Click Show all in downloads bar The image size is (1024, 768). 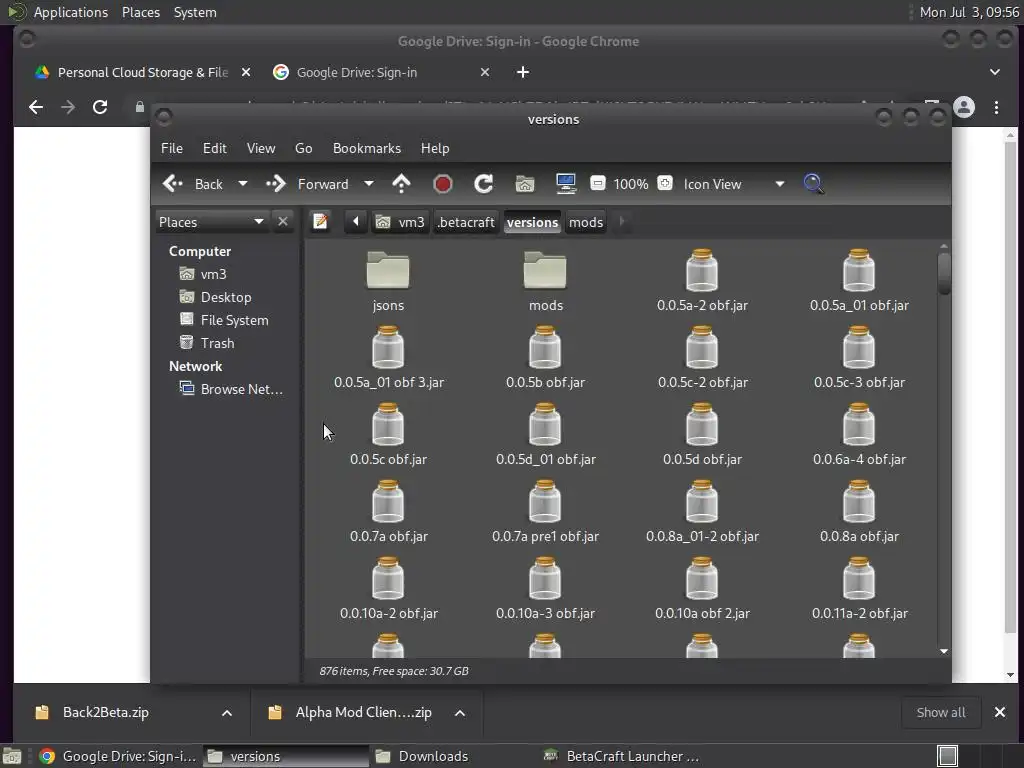[x=940, y=712]
